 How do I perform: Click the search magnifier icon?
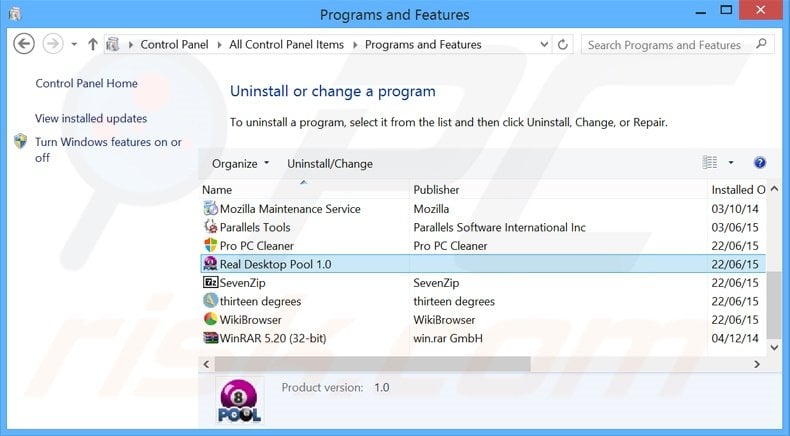(x=761, y=44)
